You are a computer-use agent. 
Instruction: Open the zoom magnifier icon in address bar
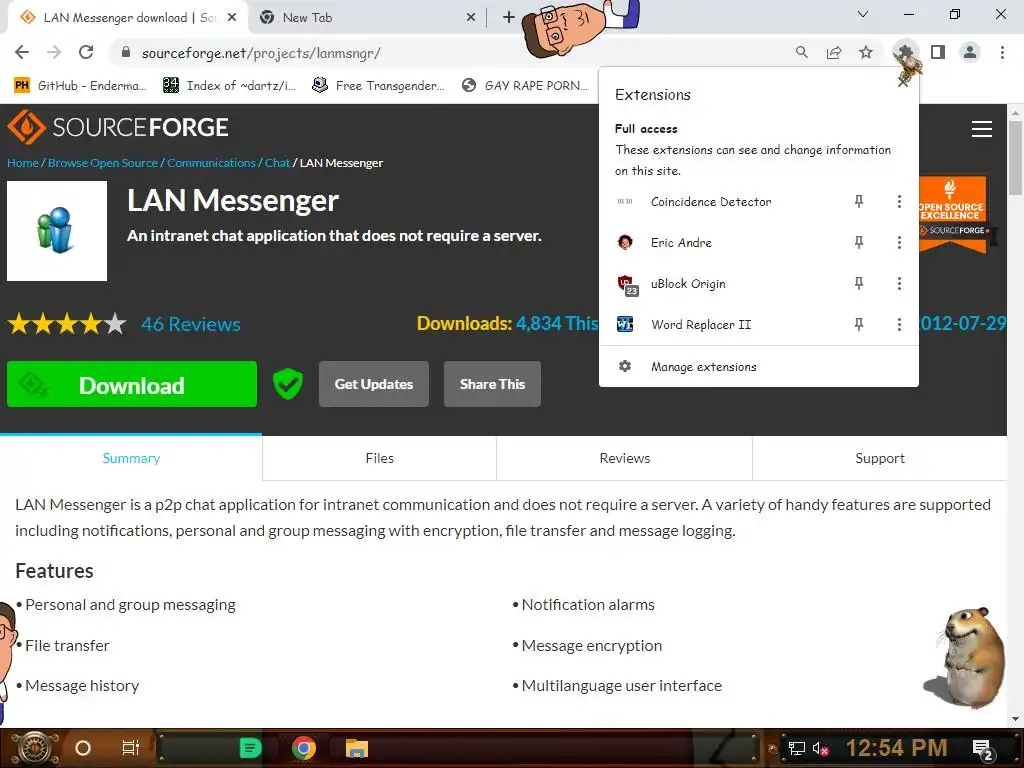(801, 52)
